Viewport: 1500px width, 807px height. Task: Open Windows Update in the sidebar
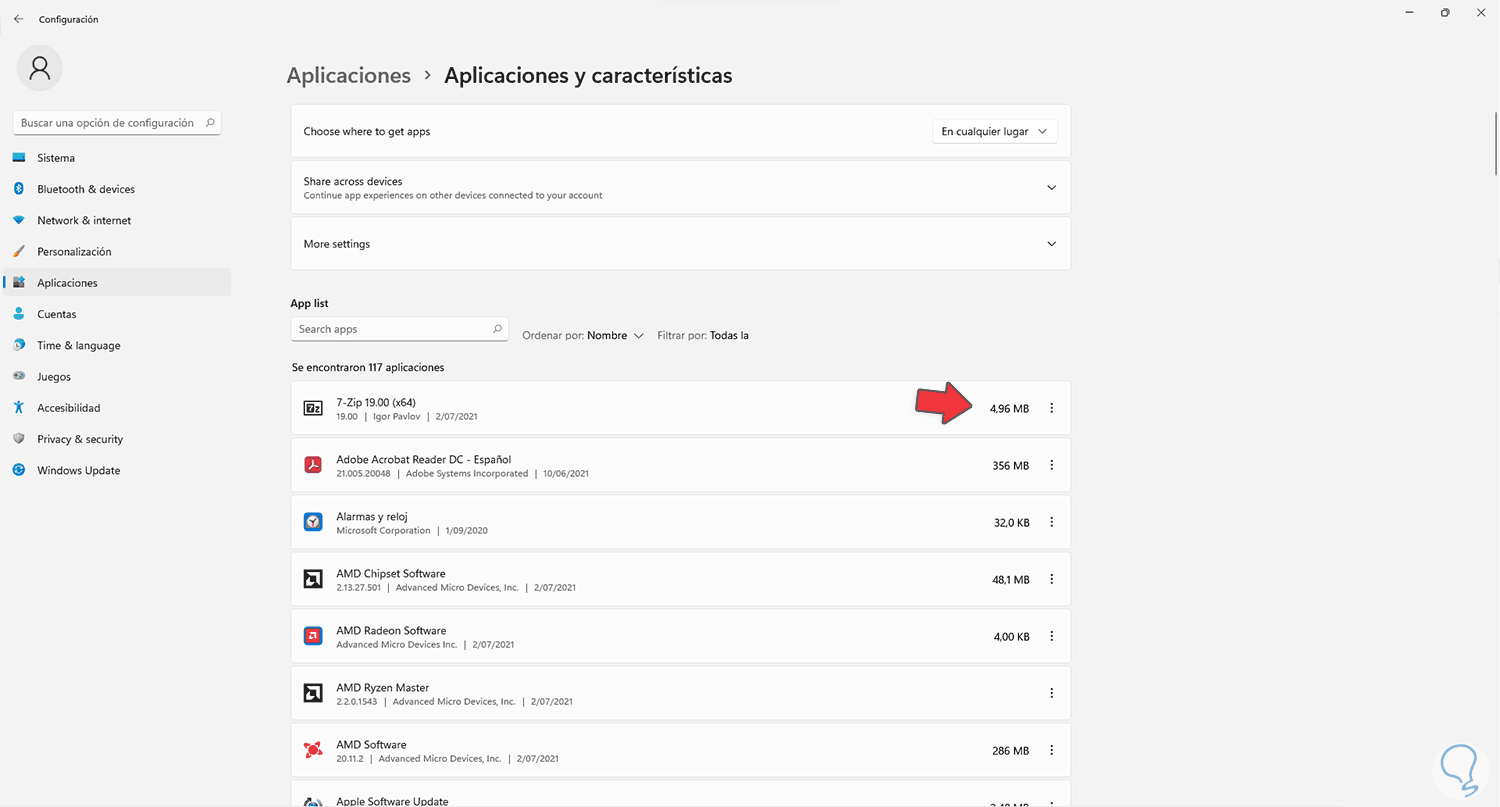78,470
